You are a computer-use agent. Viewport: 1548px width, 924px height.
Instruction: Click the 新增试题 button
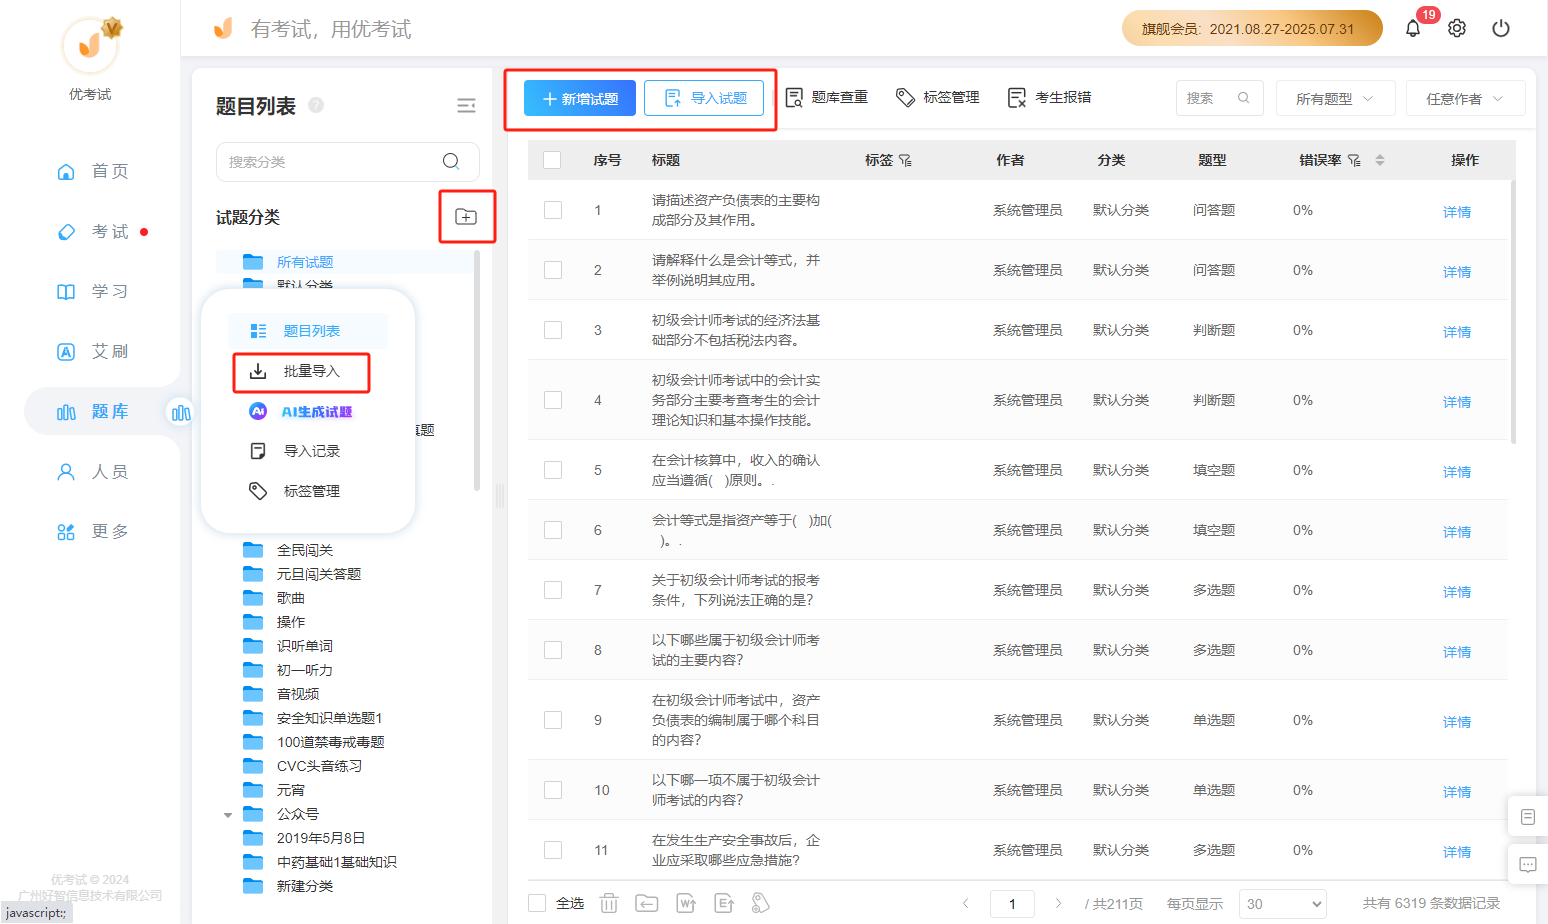pos(580,98)
